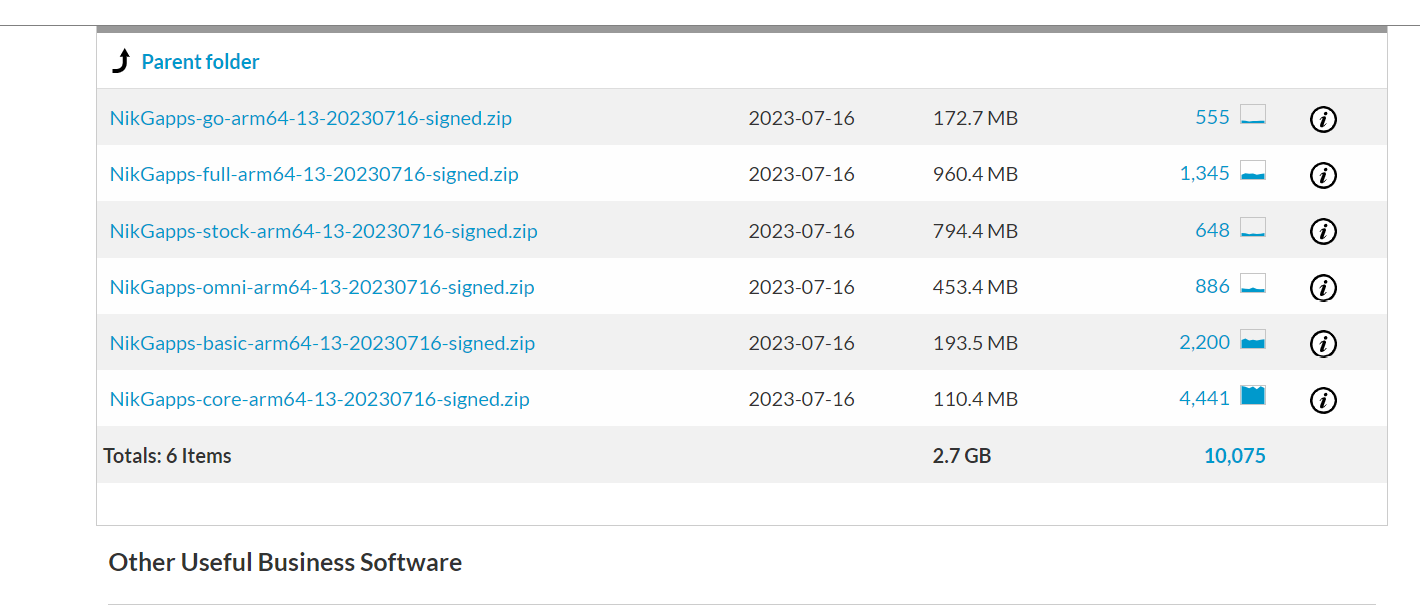Open info icon for NikGapps-full zip
The image size is (1420, 610).
1323,176
